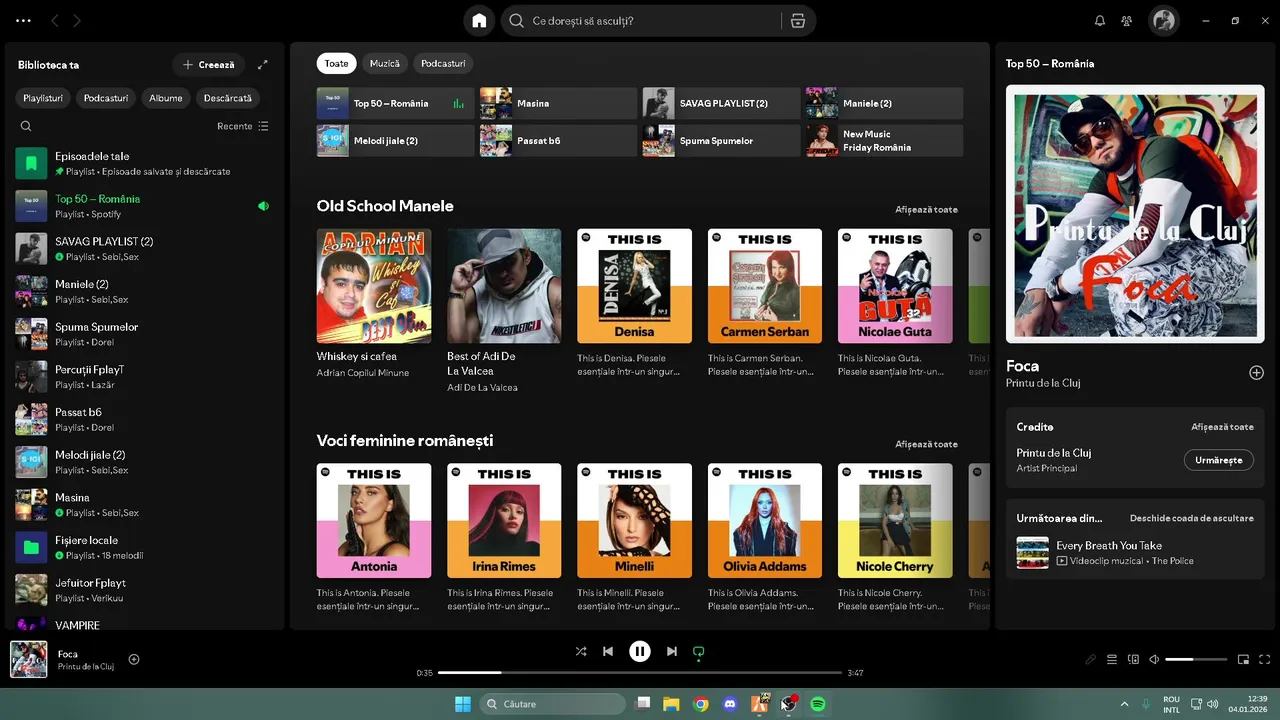Open the Recente sort dropdown
Image resolution: width=1280 pixels, height=720 pixels.
pyautogui.click(x=243, y=126)
